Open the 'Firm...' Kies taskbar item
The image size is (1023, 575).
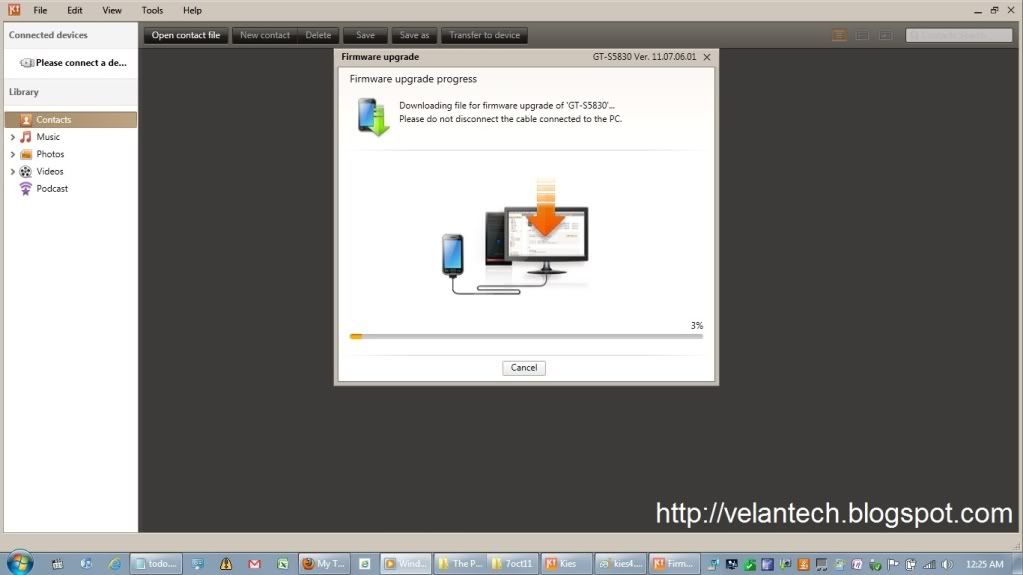673,564
